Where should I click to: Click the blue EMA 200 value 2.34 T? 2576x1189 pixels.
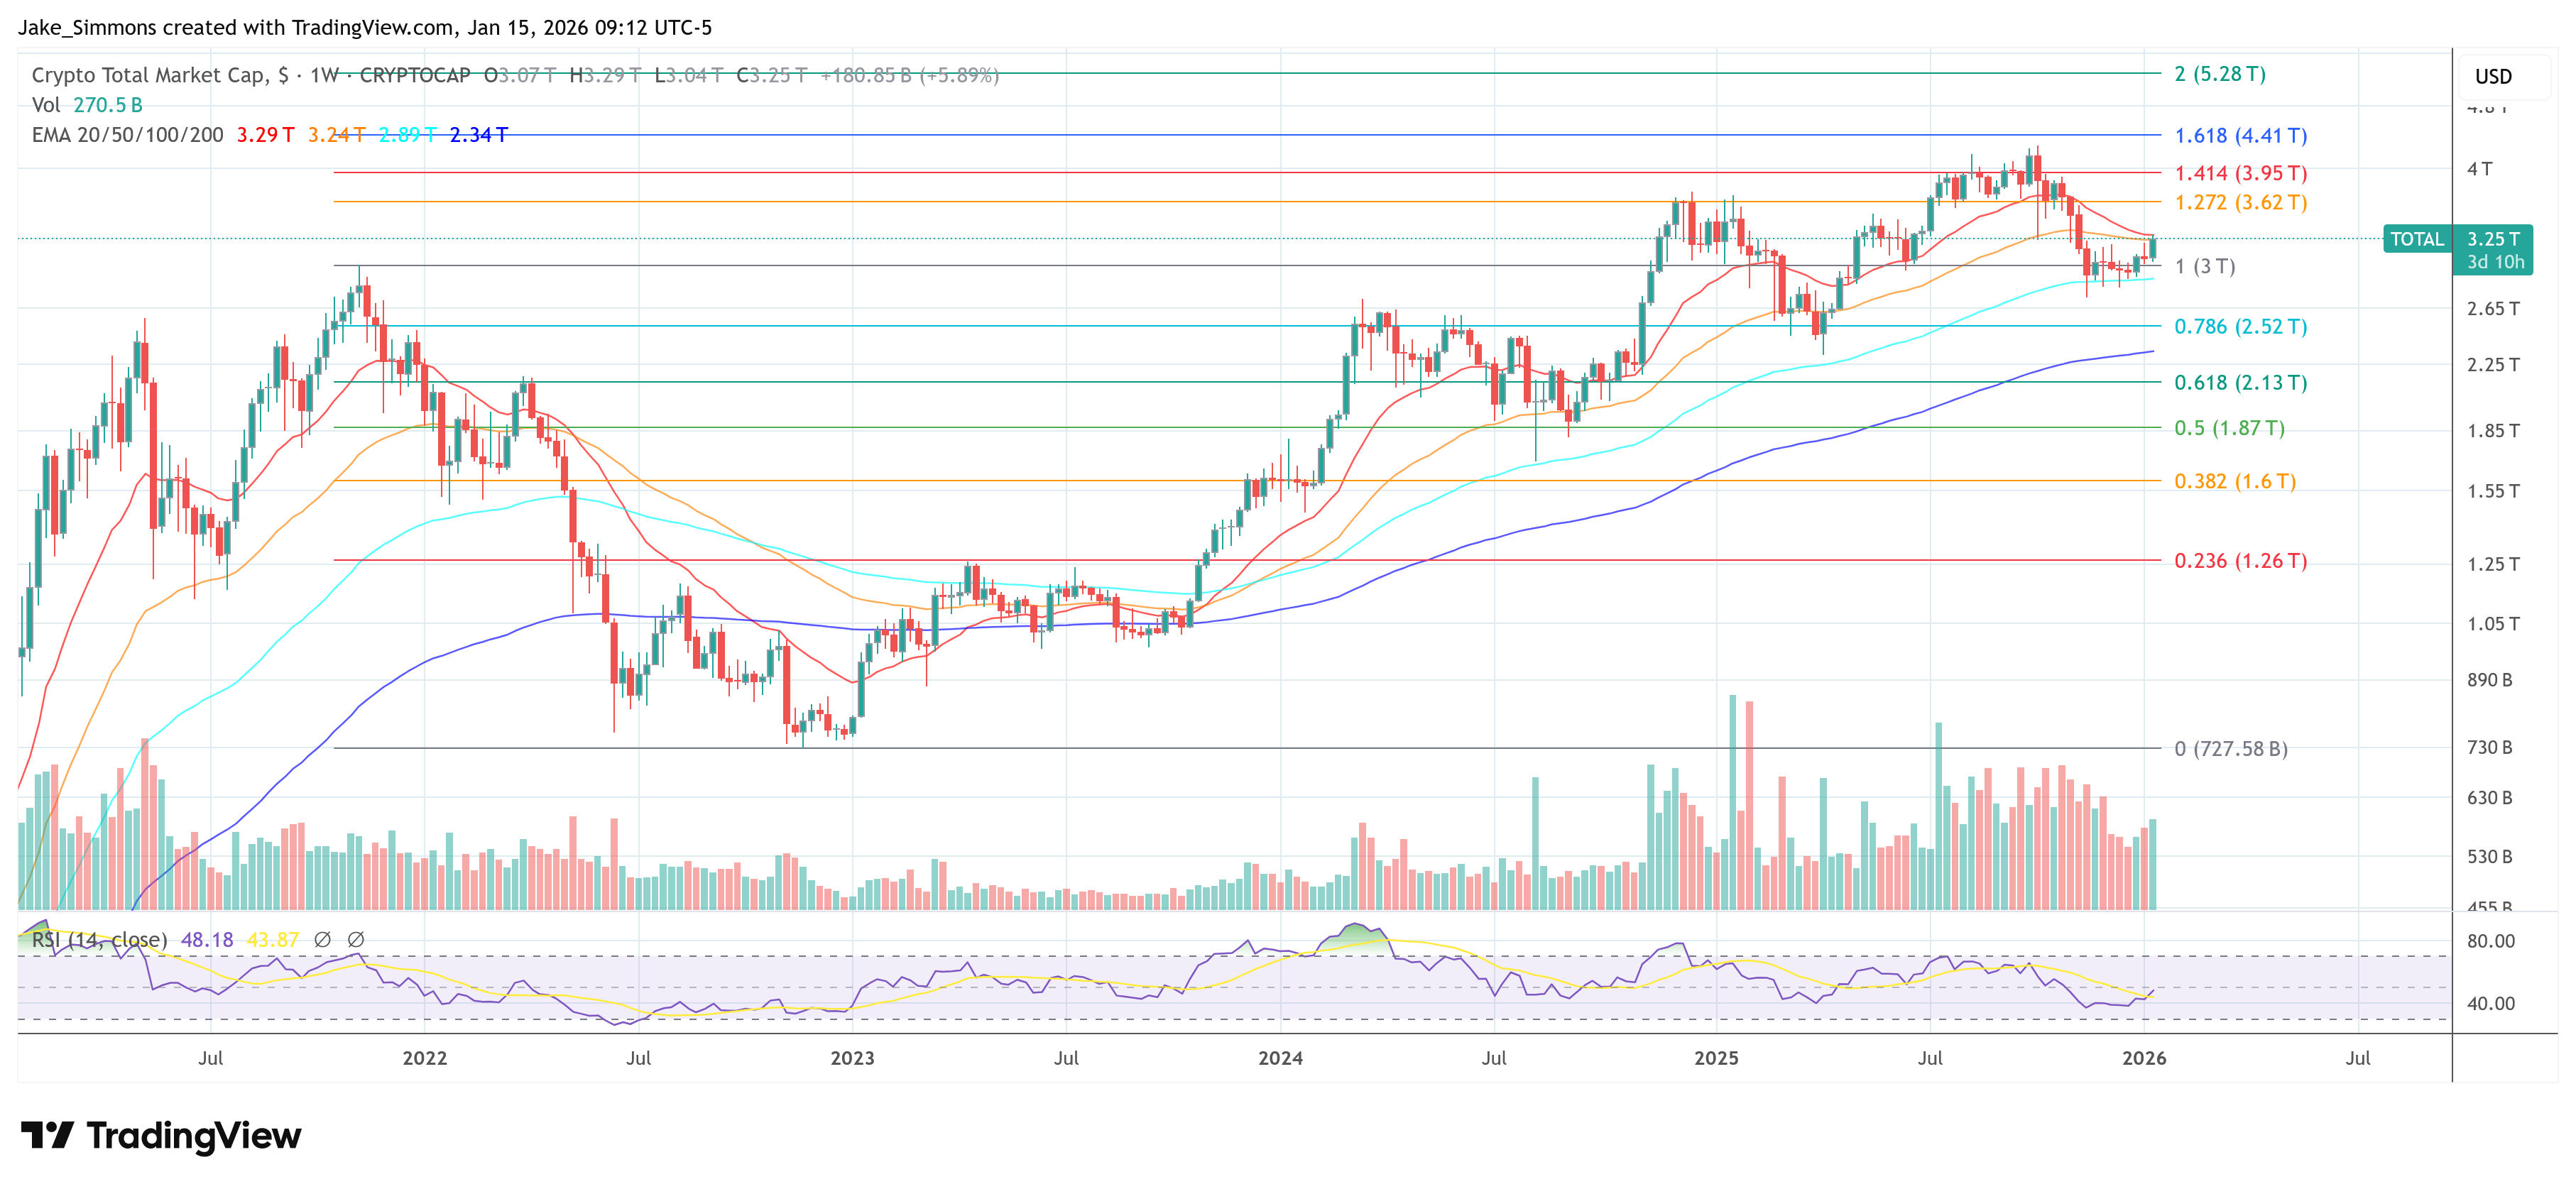click(479, 133)
